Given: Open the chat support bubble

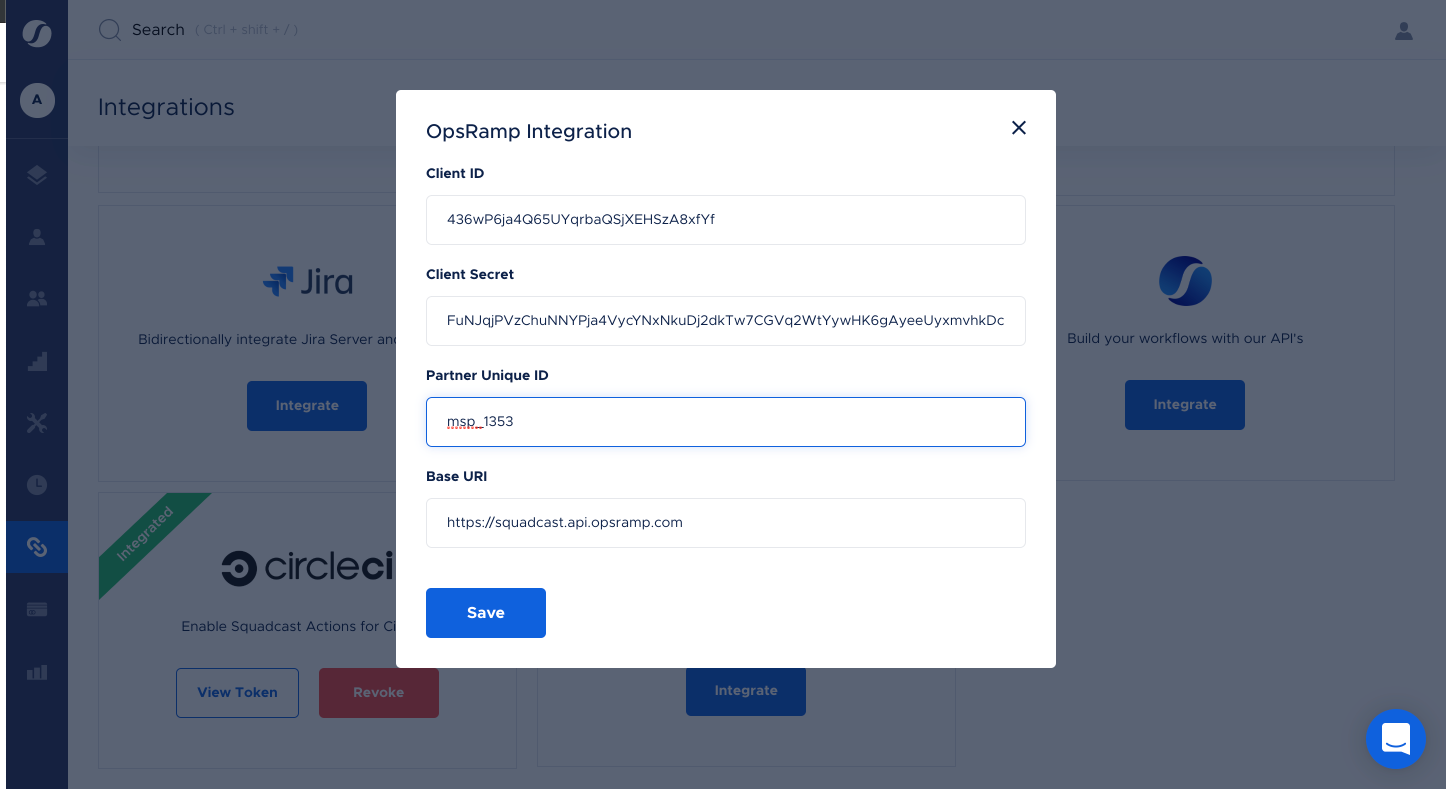Looking at the screenshot, I should tap(1396, 739).
